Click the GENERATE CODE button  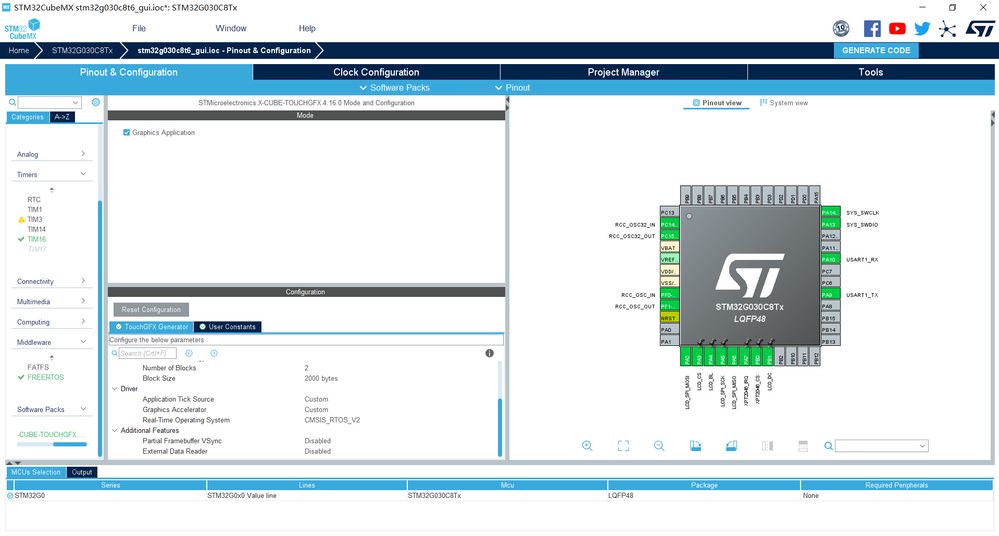click(876, 50)
